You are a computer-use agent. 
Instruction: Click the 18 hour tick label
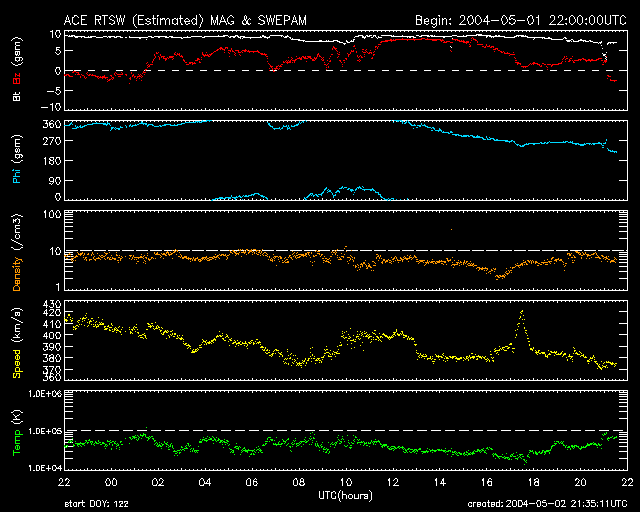coord(533,483)
